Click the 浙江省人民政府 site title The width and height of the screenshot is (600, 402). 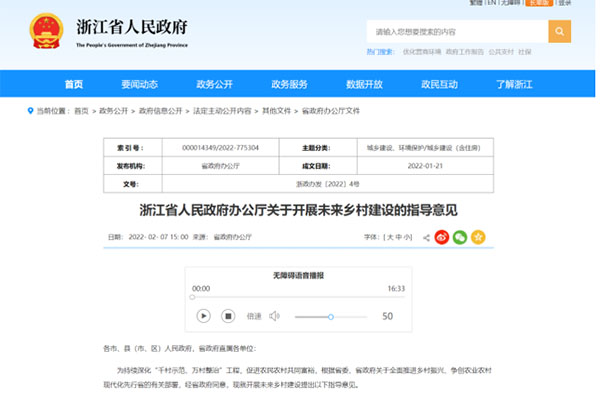pyautogui.click(x=132, y=27)
